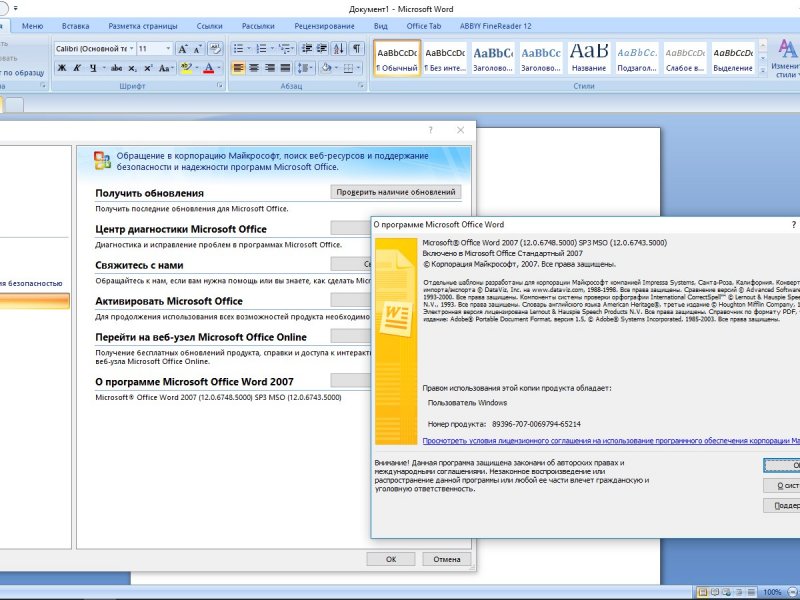The width and height of the screenshot is (800, 600).
Task: Toggle italic formatting (К) in the ribbon
Action: pos(78,68)
